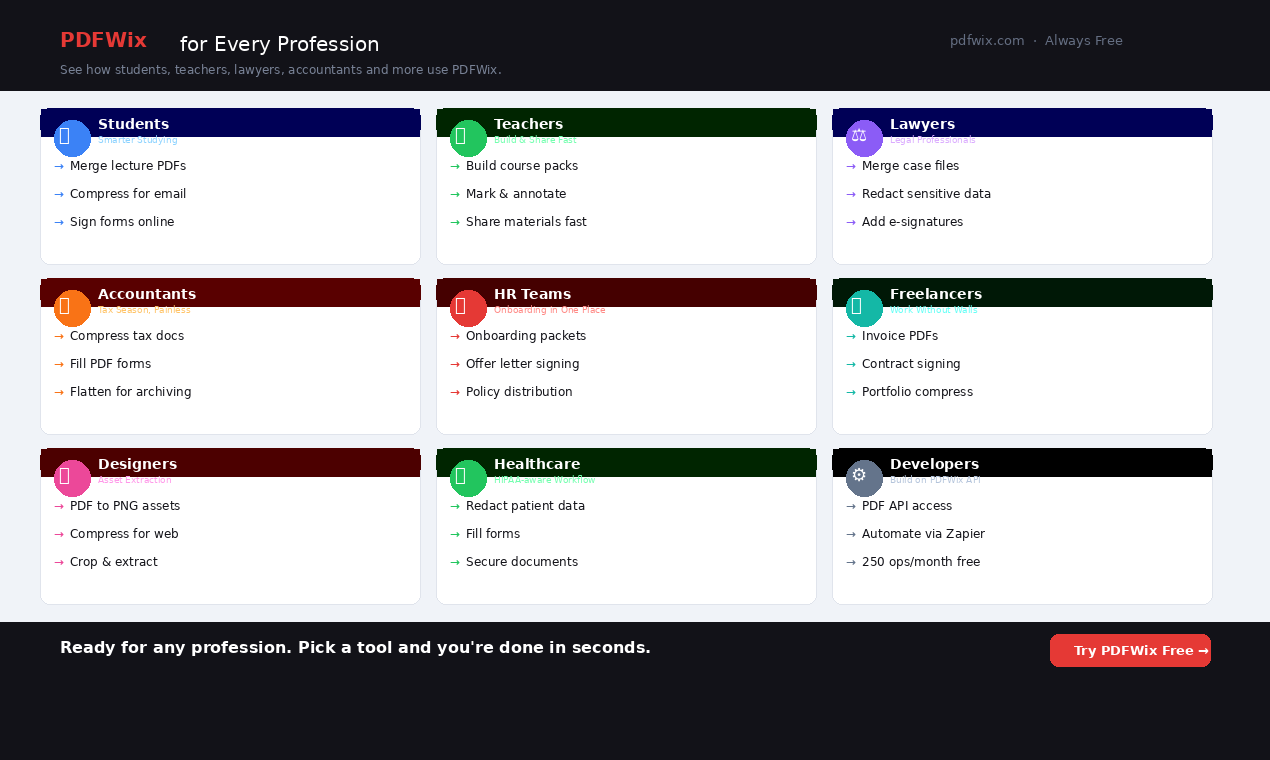Click 'Build course packs' item
This screenshot has height=760, width=1270.
coord(522,166)
